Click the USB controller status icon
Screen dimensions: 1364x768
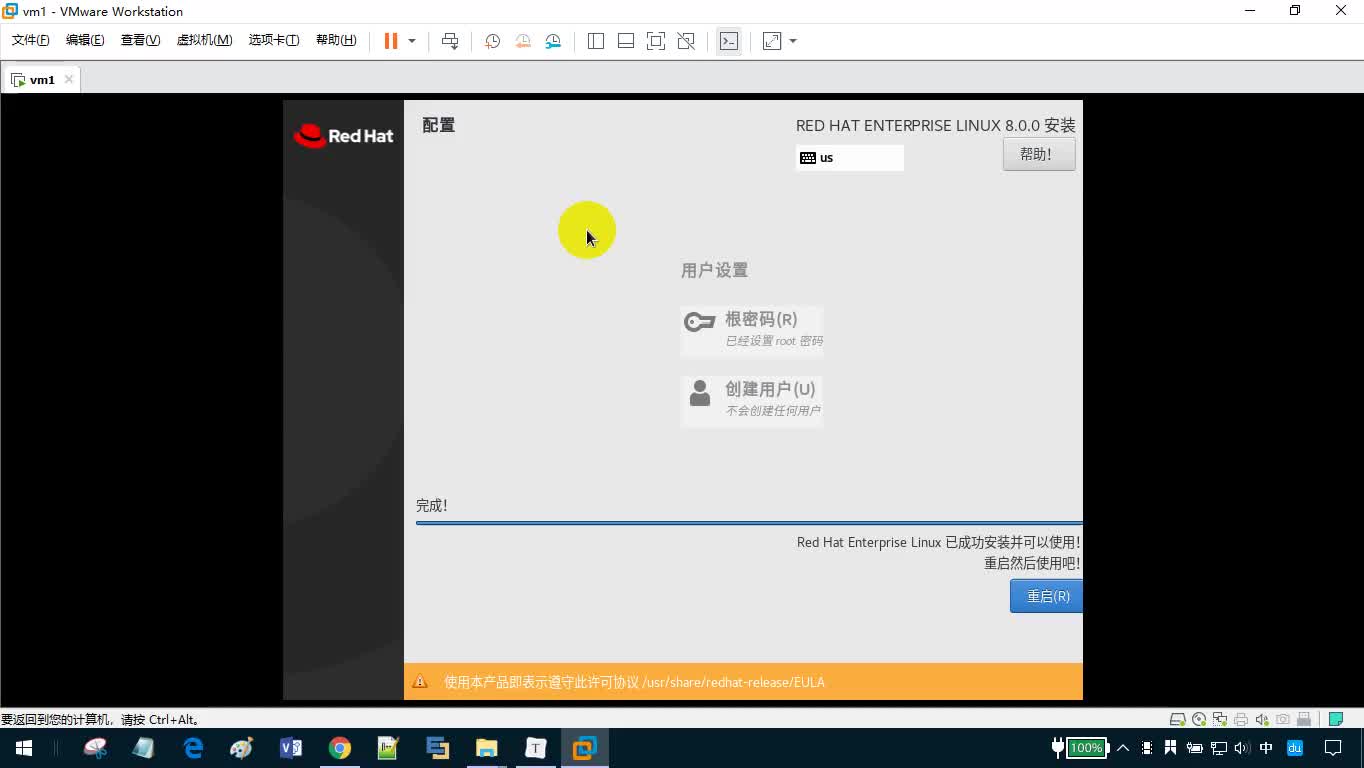click(x=1303, y=719)
